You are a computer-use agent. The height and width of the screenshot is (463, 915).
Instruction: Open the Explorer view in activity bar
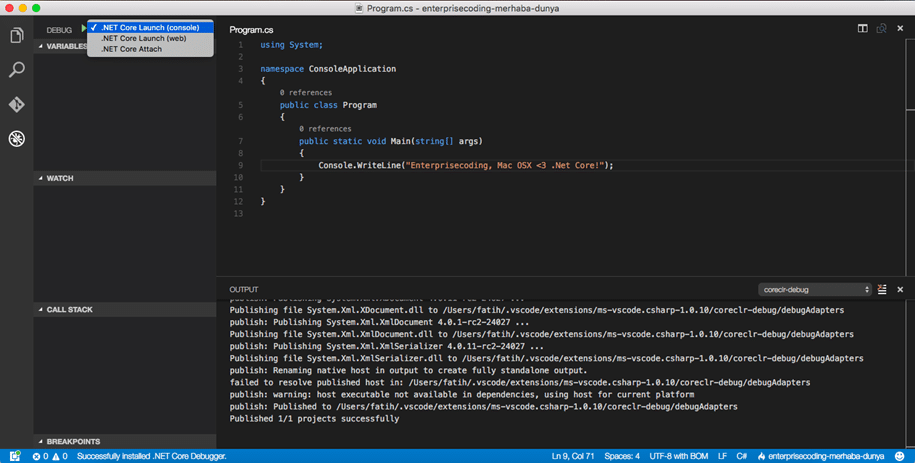tap(16, 36)
